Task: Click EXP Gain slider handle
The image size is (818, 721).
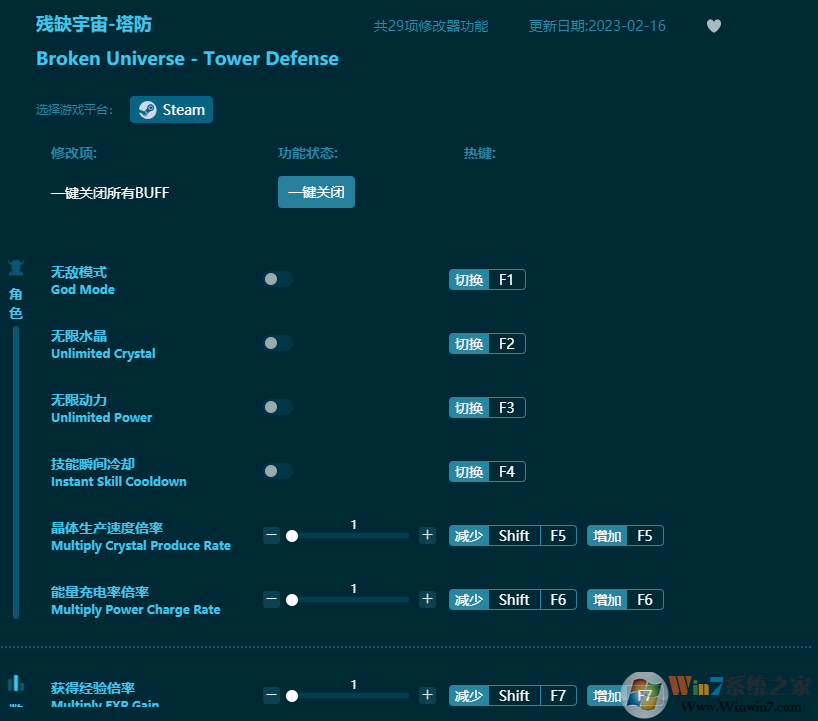Action: 292,696
